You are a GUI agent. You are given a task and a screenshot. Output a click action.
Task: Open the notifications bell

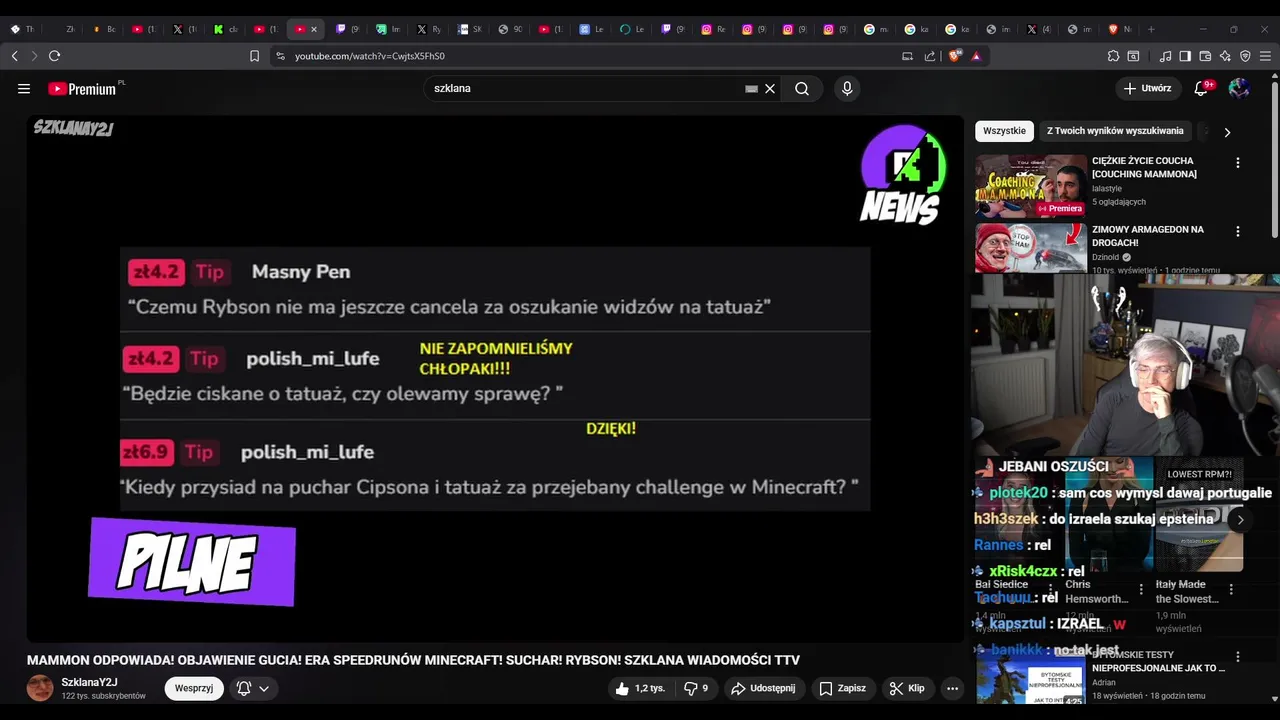click(x=1202, y=88)
